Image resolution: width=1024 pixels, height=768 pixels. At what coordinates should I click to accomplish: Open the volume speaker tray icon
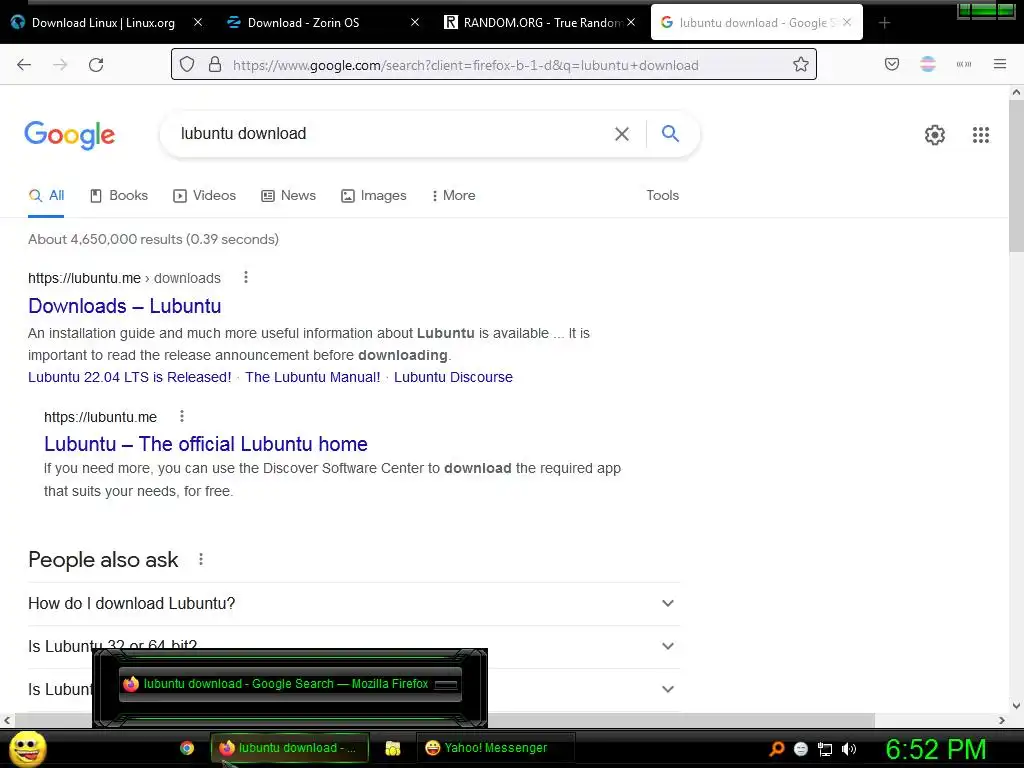(x=848, y=749)
